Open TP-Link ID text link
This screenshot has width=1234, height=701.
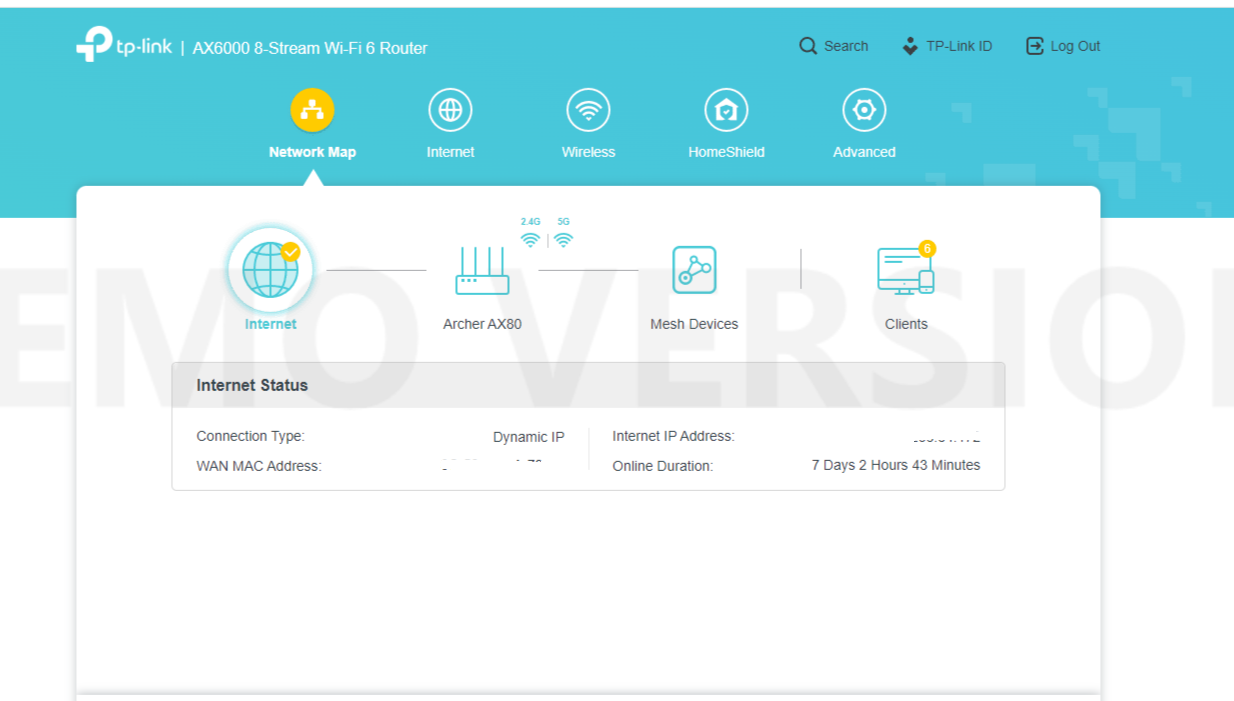[x=959, y=46]
